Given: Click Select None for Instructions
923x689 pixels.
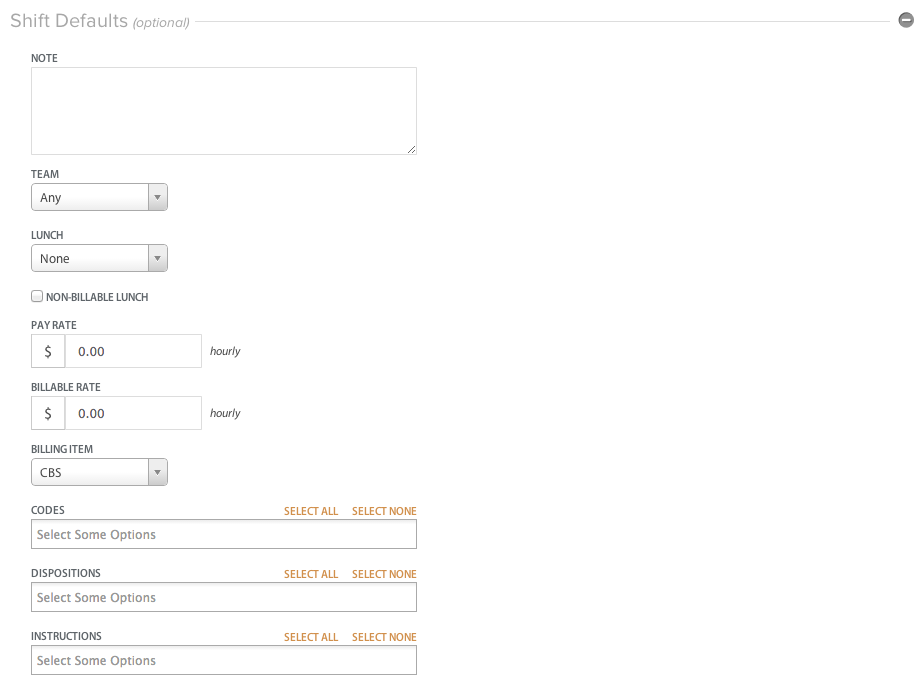Looking at the screenshot, I should coord(384,637).
